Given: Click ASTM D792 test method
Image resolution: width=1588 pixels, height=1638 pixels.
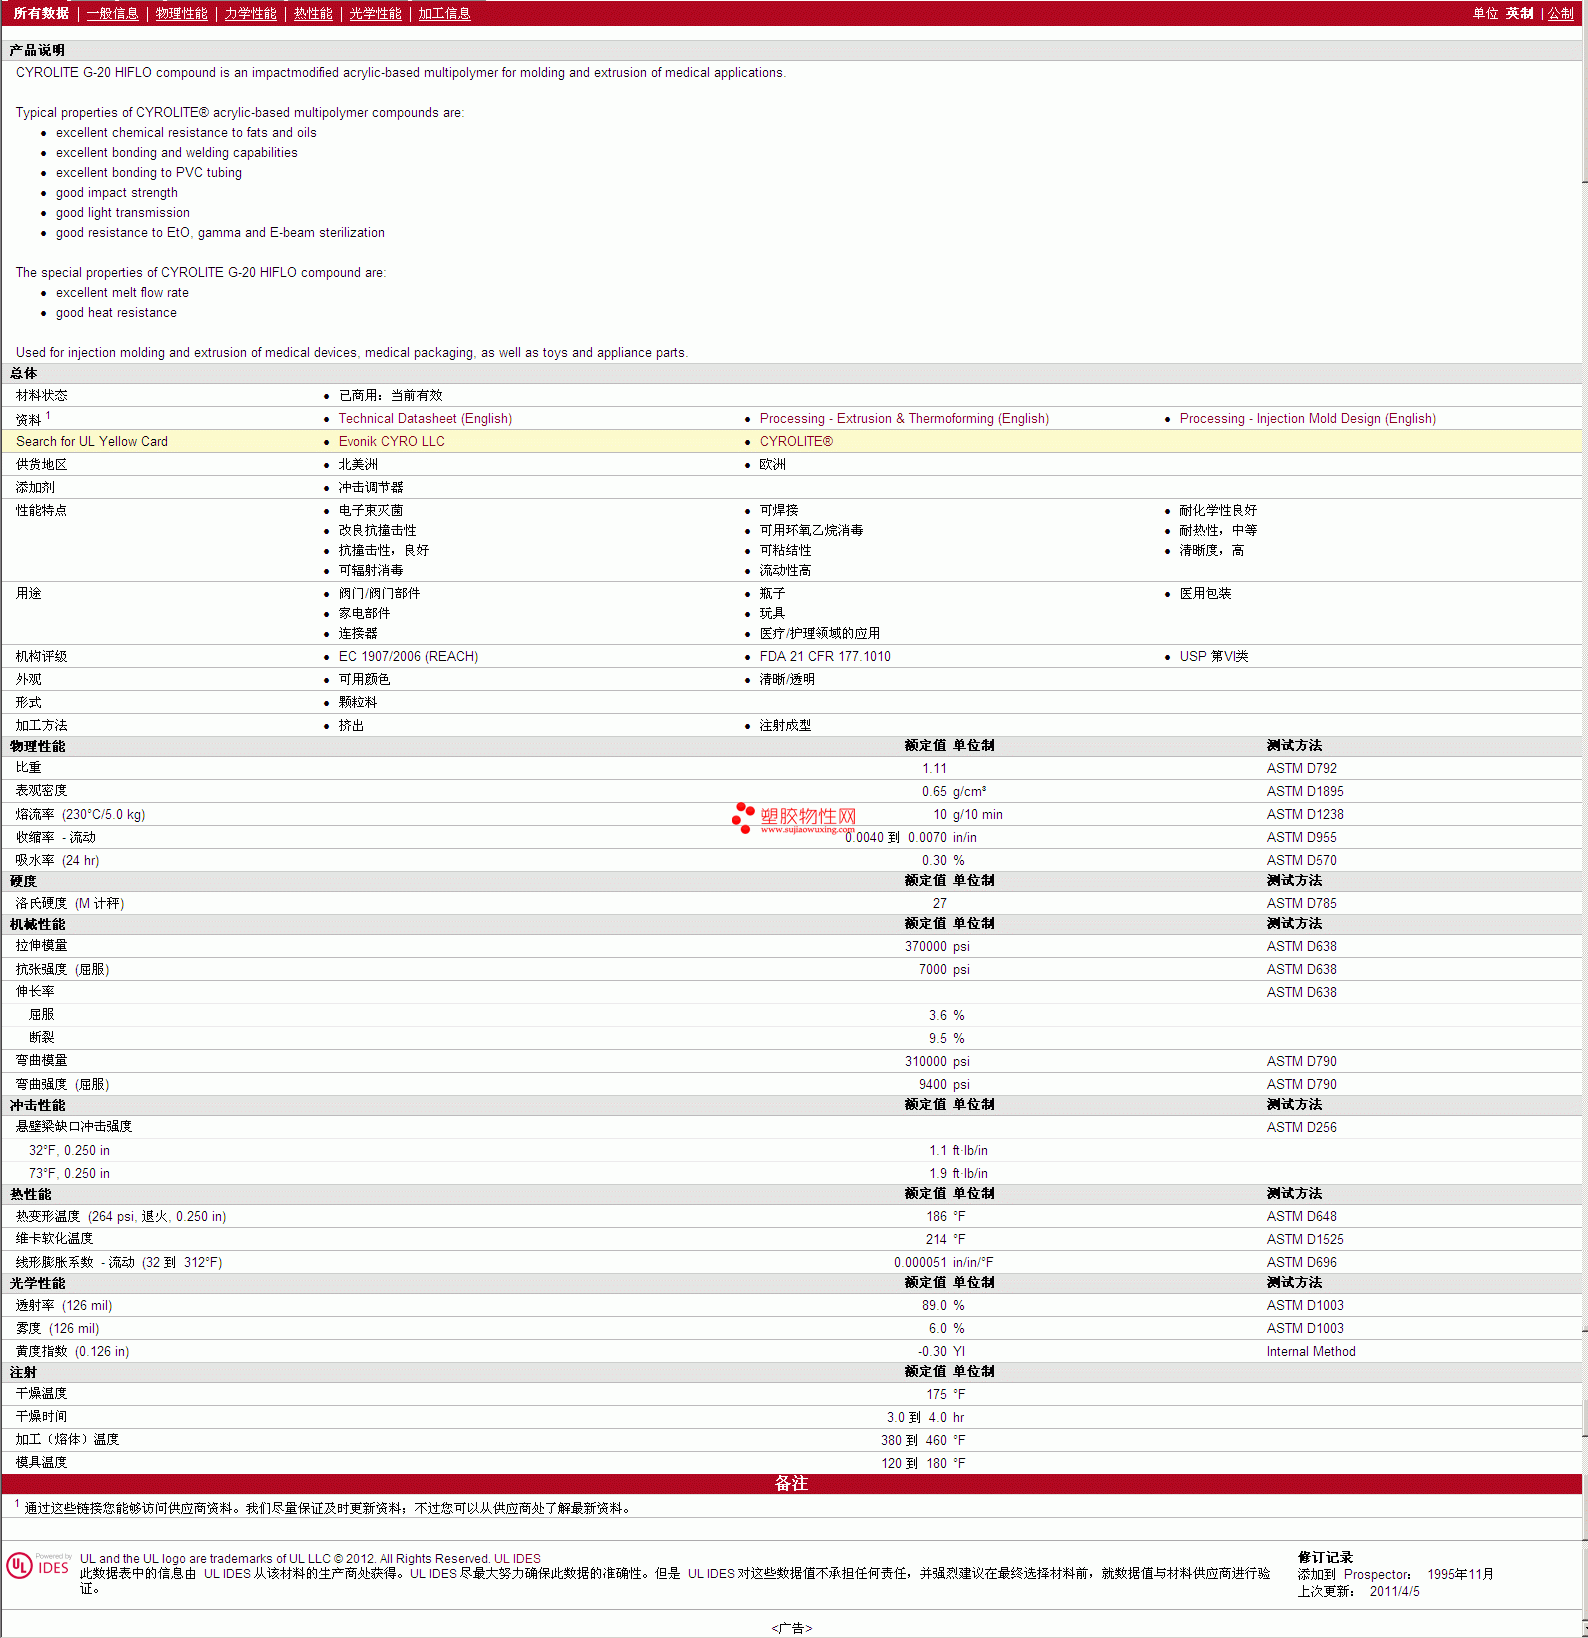Looking at the screenshot, I should (1301, 768).
